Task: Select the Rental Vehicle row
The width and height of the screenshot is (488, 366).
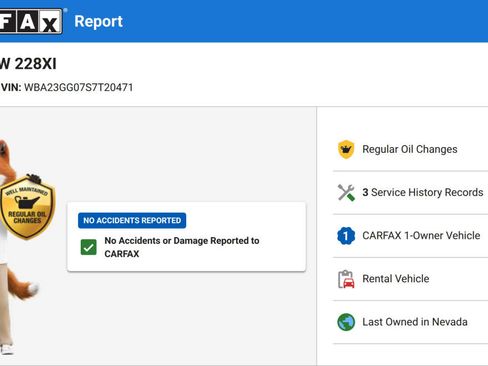Action: coord(410,279)
